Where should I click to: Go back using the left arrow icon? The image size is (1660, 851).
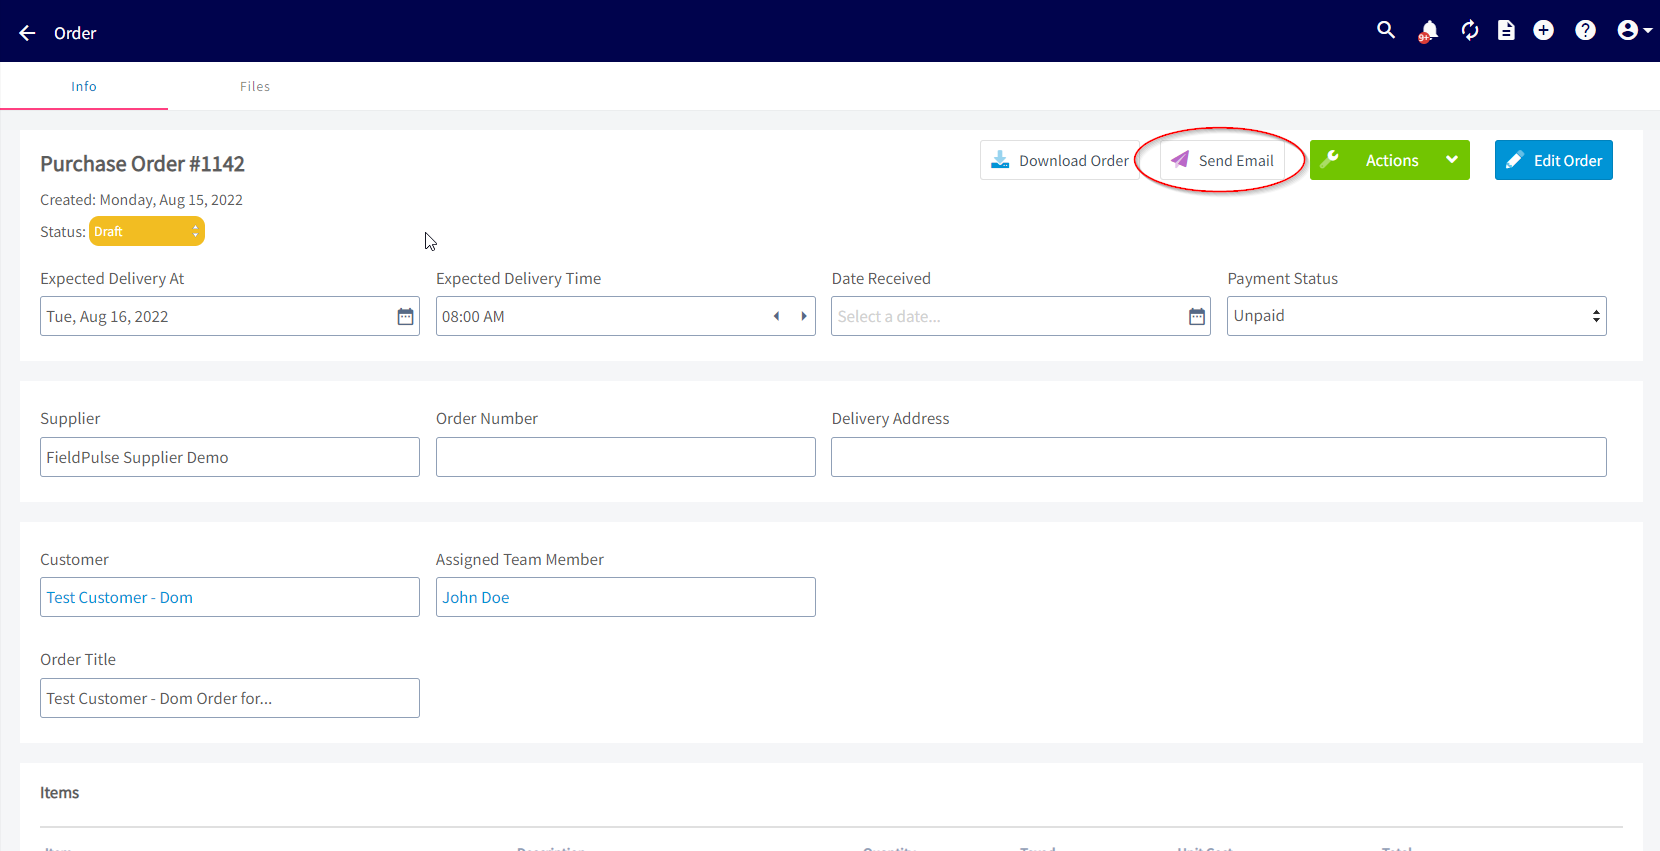coord(27,33)
